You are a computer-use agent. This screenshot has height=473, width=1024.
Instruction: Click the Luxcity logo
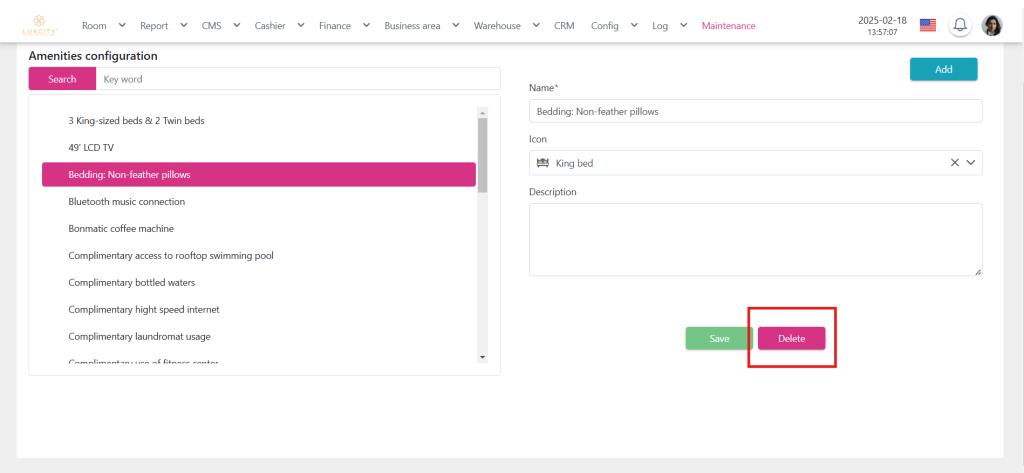coord(40,26)
